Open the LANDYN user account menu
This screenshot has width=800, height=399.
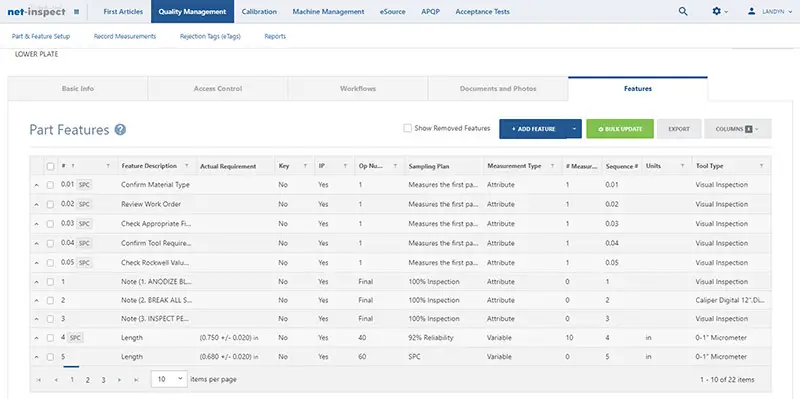769,11
